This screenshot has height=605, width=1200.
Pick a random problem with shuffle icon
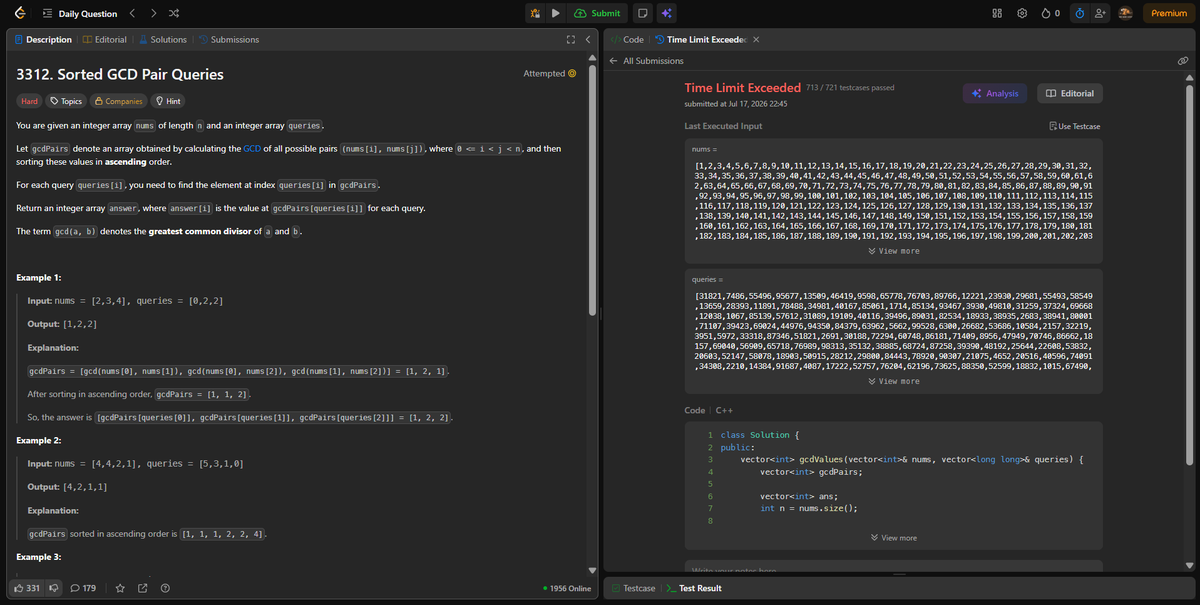tap(174, 13)
